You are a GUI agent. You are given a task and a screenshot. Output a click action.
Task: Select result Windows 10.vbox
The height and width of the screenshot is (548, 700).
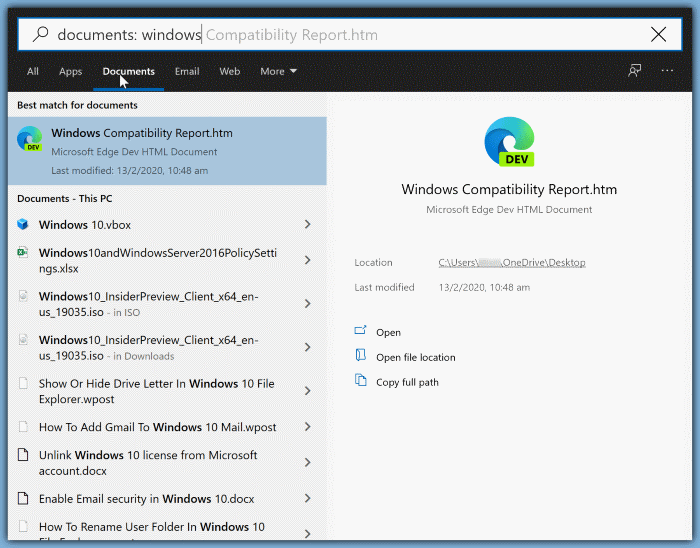[167, 224]
